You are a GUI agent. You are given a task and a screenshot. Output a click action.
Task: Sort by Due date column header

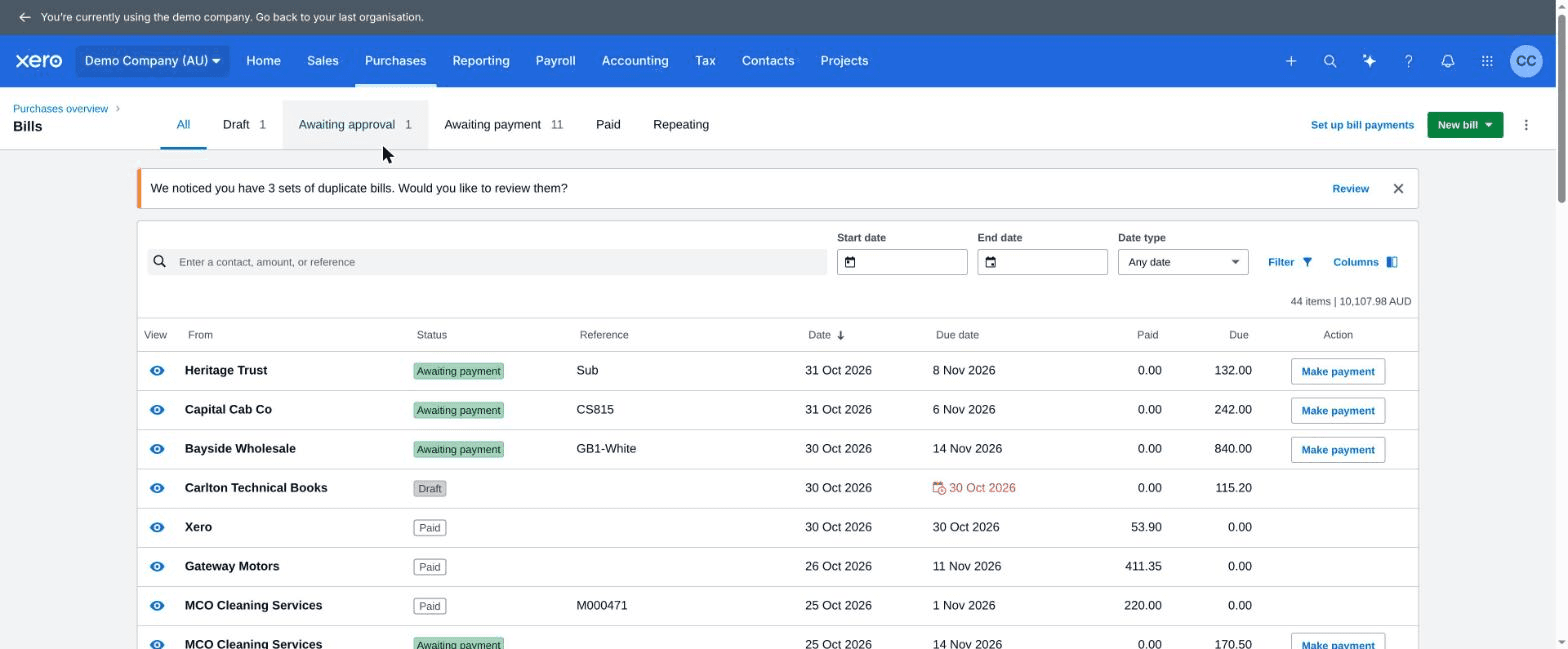957,335
